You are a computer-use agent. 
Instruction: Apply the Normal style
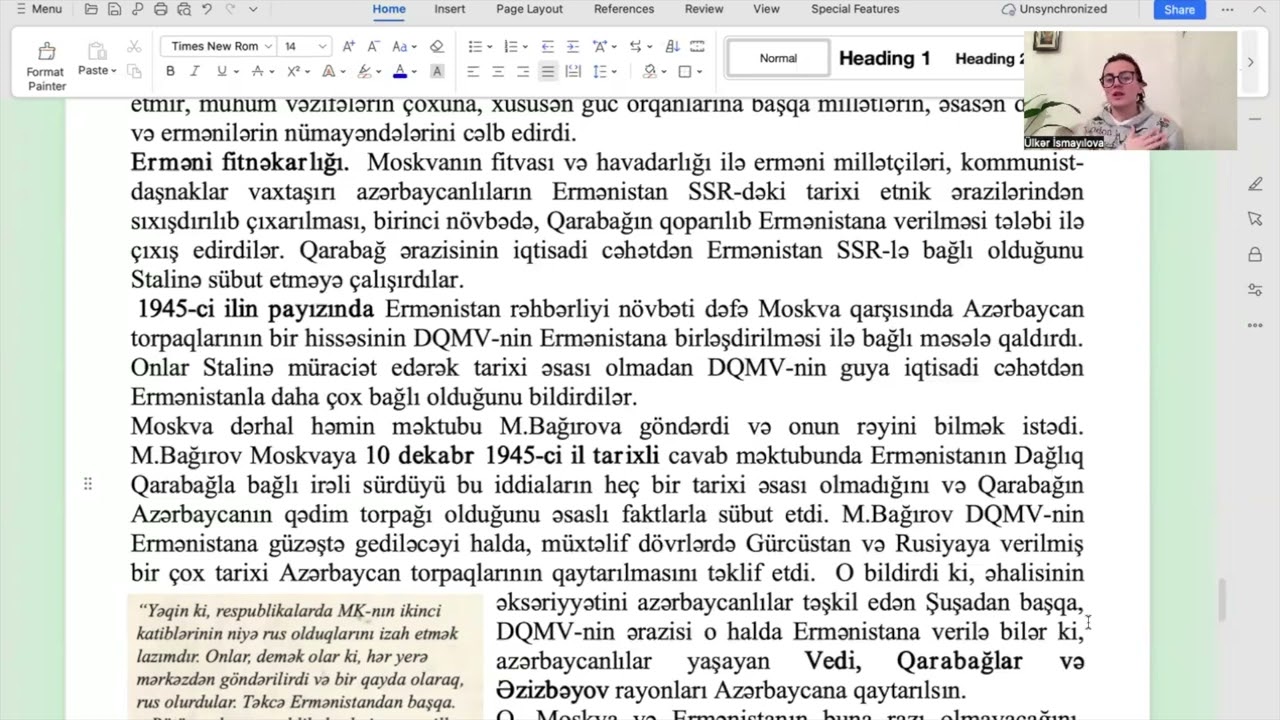(778, 58)
